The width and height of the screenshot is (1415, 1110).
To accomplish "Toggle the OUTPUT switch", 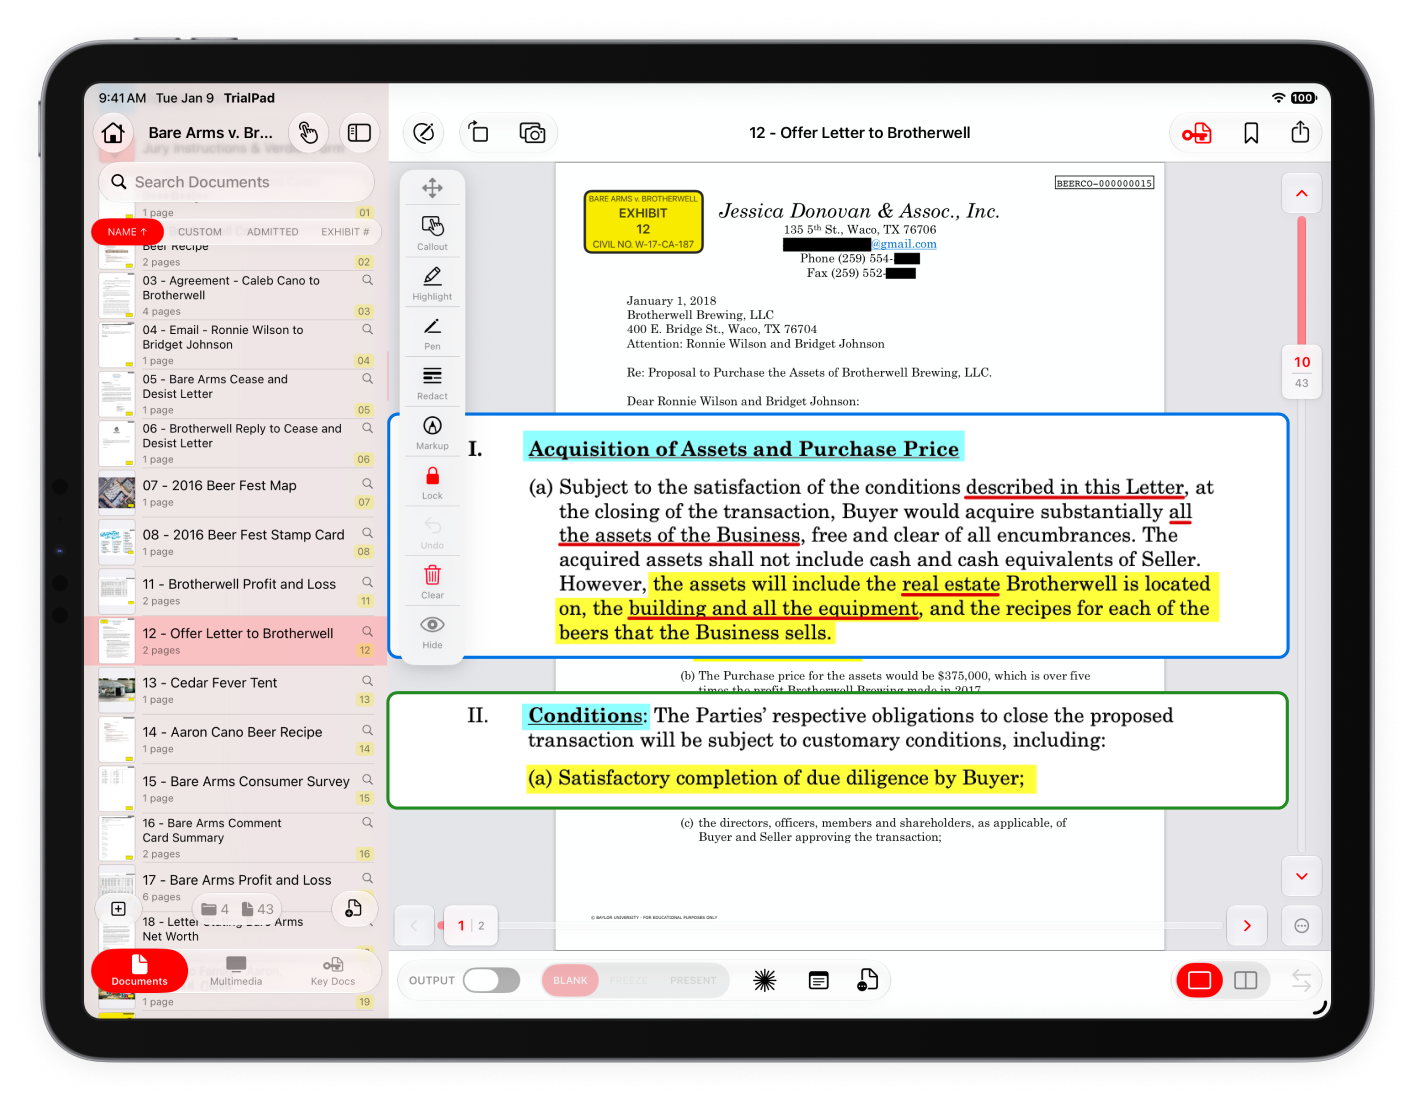I will [491, 980].
